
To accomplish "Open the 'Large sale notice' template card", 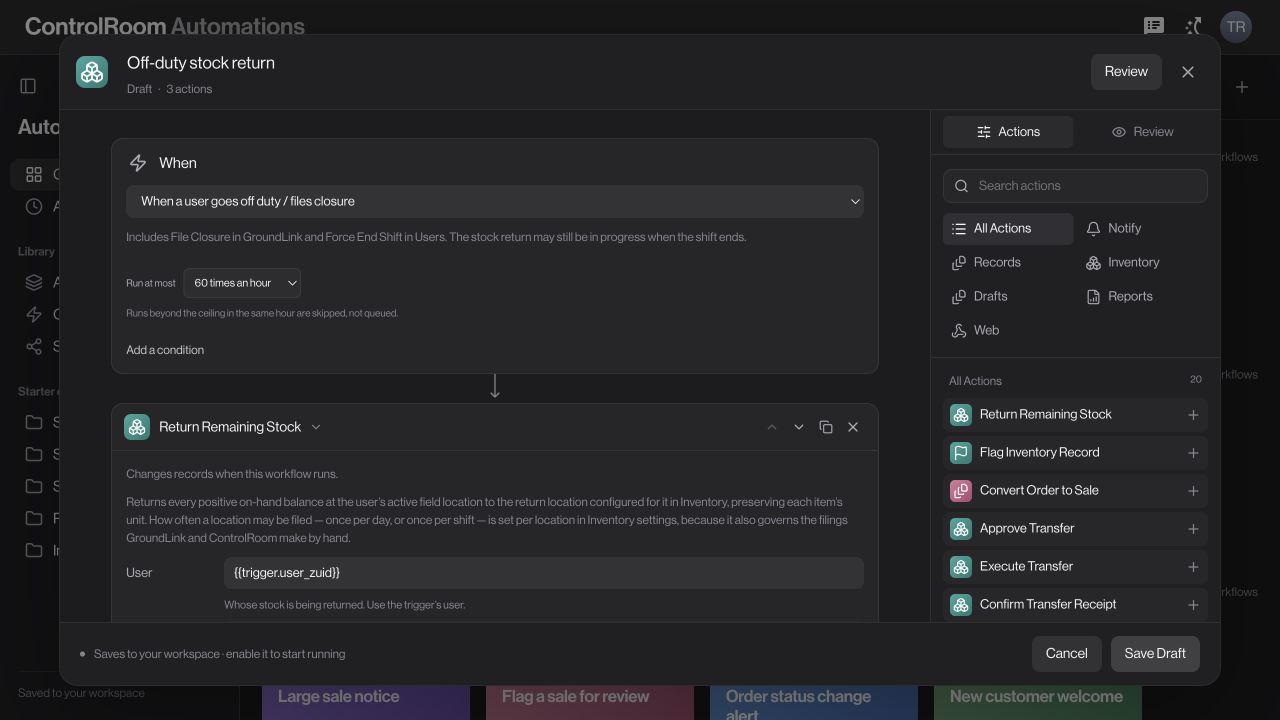I will pyautogui.click(x=366, y=702).
